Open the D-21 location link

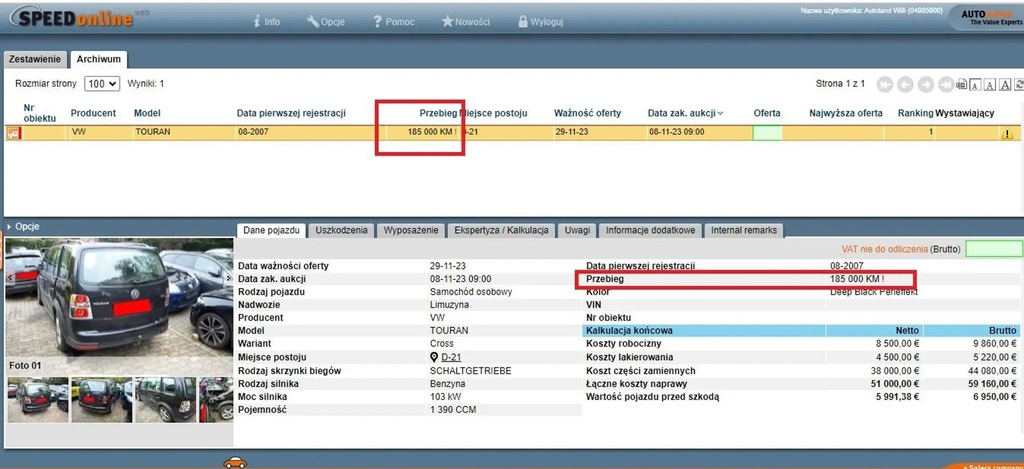point(451,357)
